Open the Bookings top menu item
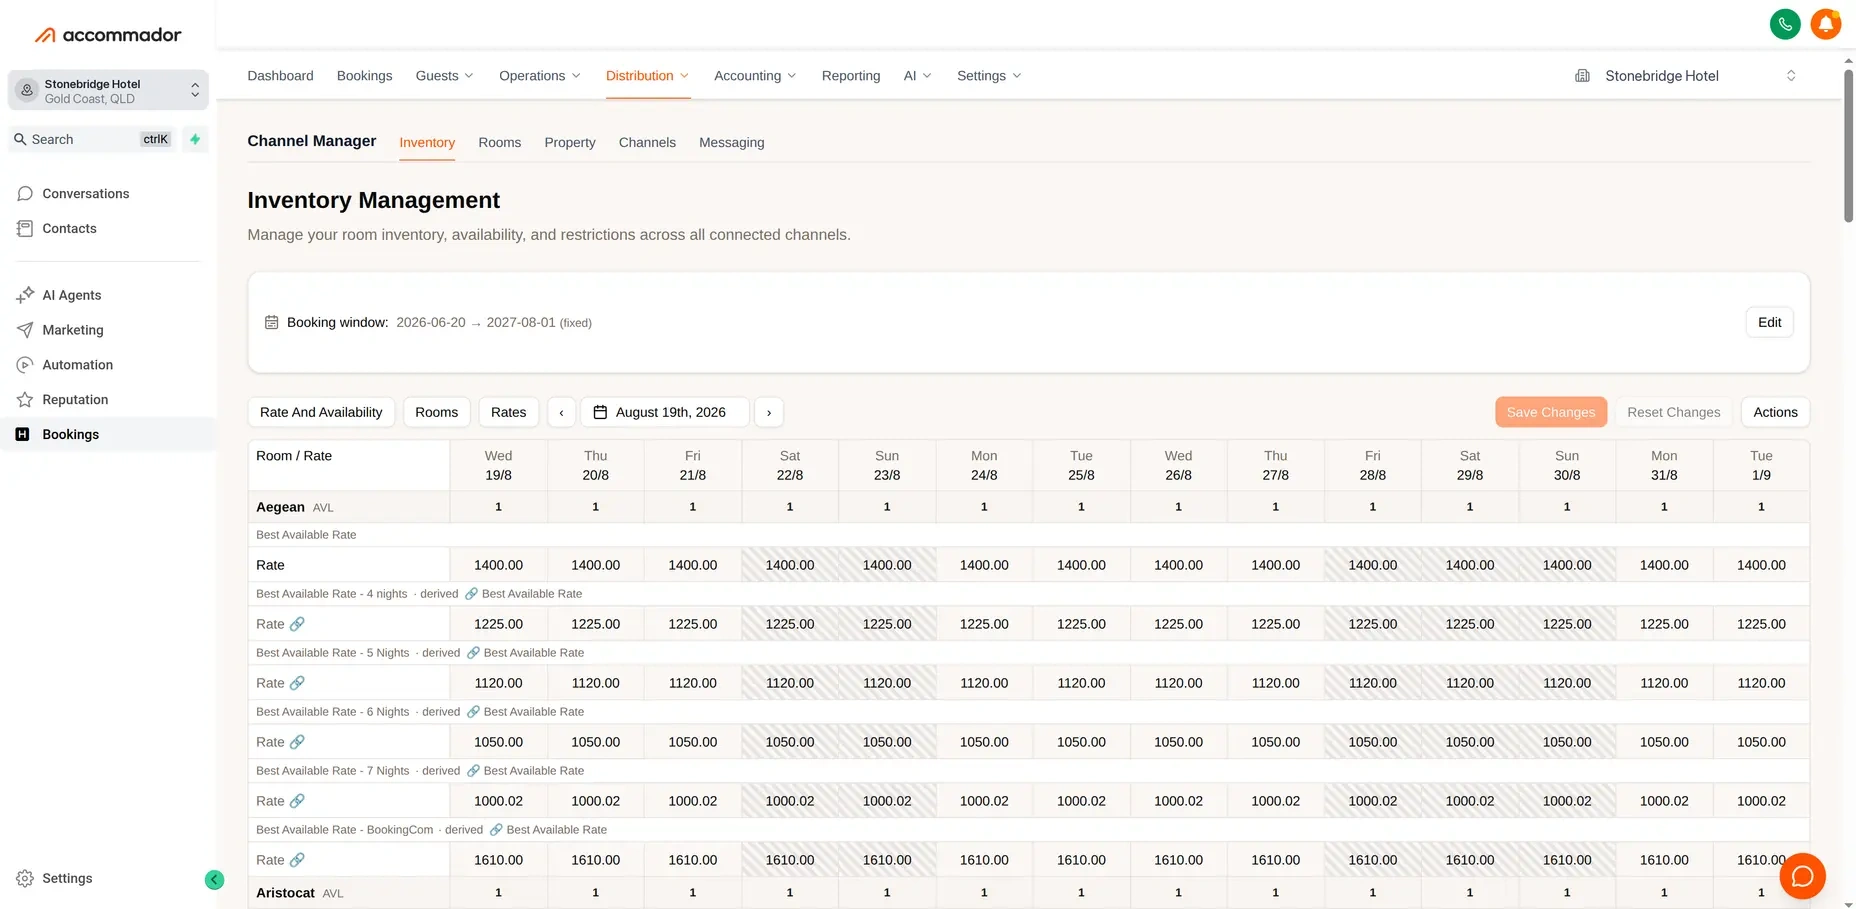The image size is (1856, 909). [364, 76]
